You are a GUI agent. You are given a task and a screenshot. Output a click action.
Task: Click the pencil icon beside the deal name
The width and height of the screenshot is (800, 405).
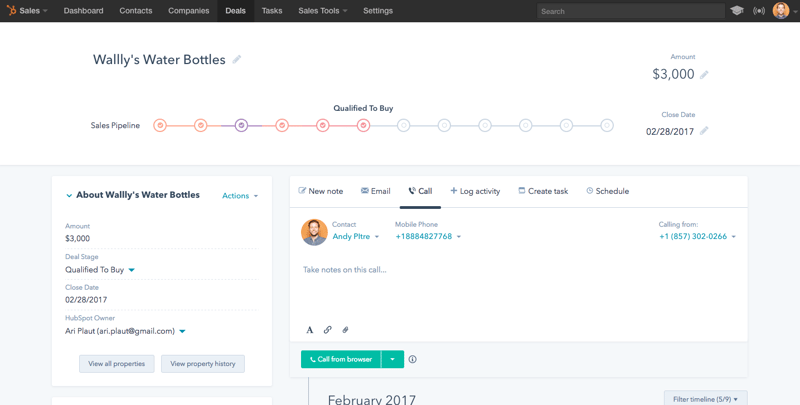[237, 60]
